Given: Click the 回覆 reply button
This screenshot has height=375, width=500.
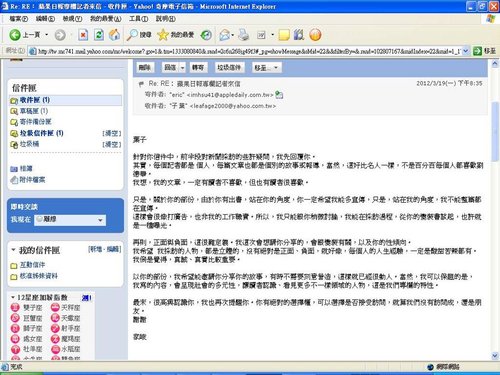Looking at the screenshot, I should pos(170,68).
